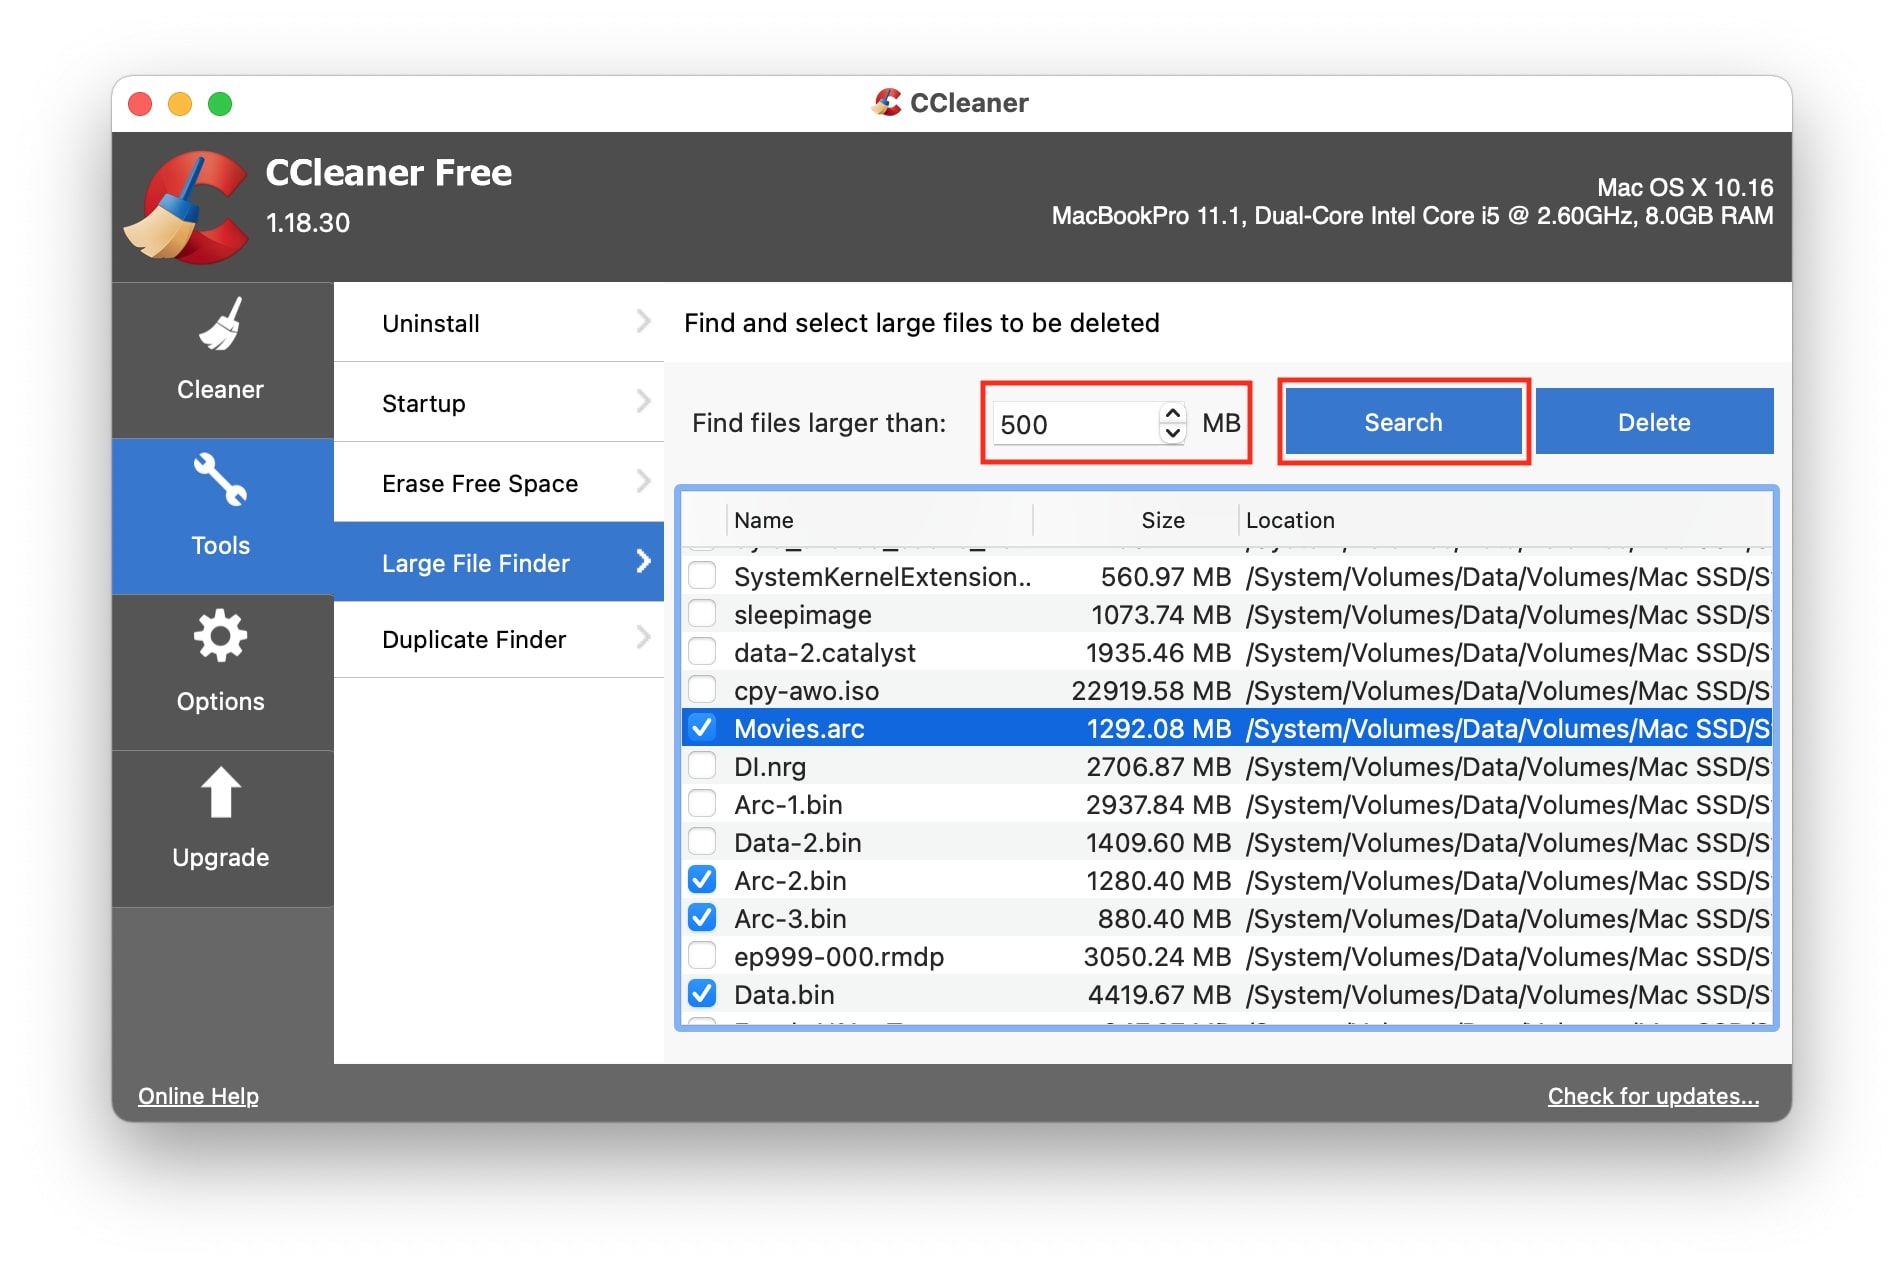
Task: Click the 4419.67 MB size value
Action: click(x=1159, y=995)
